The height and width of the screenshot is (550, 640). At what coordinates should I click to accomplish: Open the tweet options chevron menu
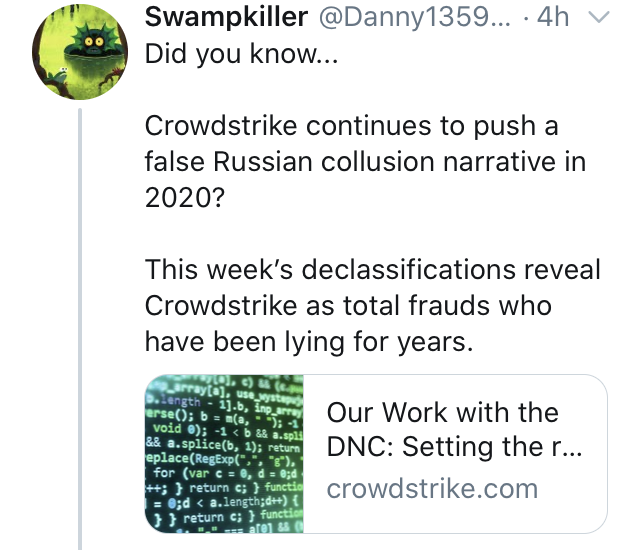[598, 17]
